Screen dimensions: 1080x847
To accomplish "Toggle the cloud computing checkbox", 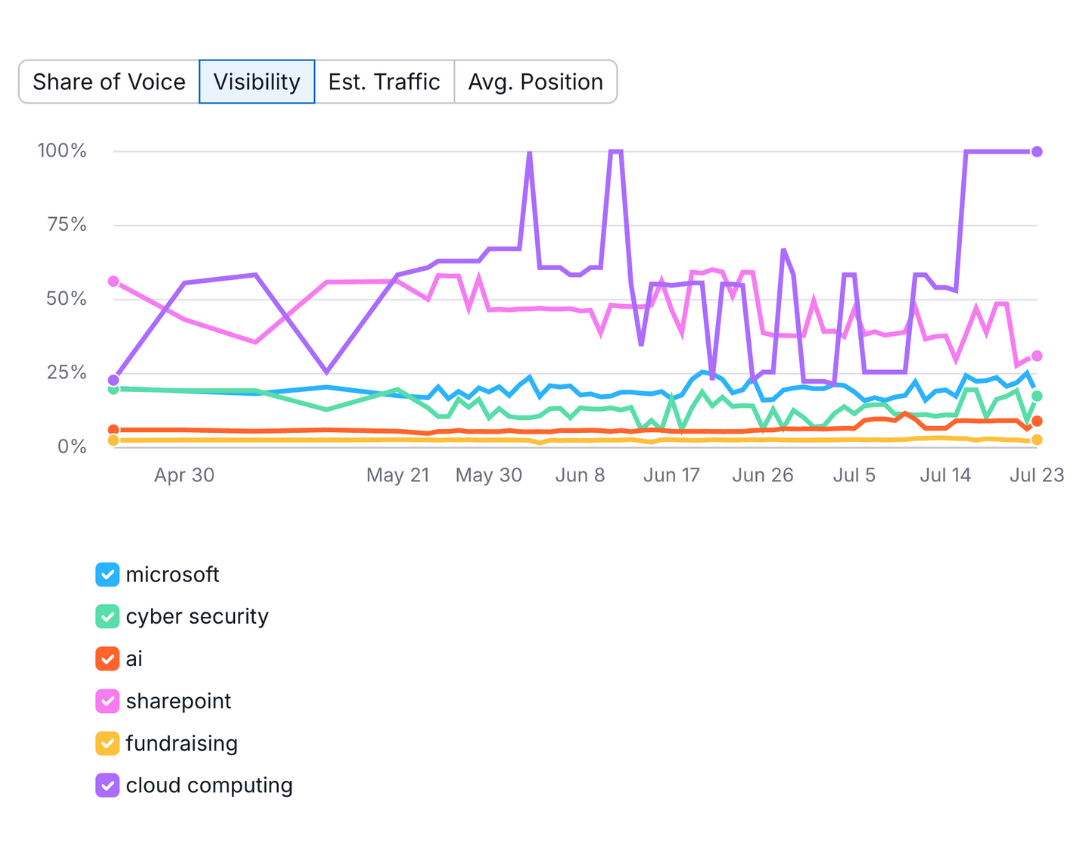I will pos(107,786).
